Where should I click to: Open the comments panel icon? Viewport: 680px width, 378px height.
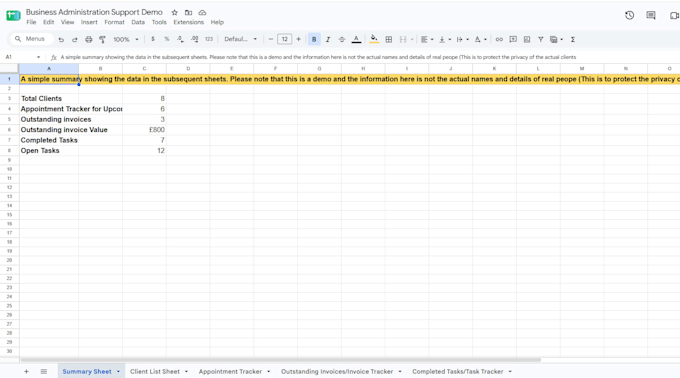tap(651, 15)
